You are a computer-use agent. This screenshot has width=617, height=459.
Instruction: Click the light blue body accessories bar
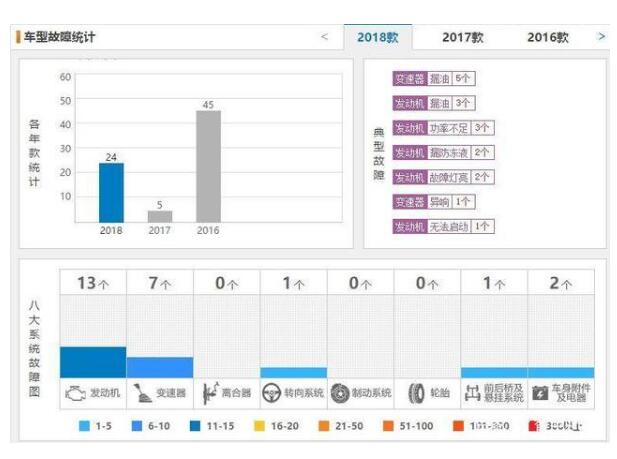tap(561, 373)
